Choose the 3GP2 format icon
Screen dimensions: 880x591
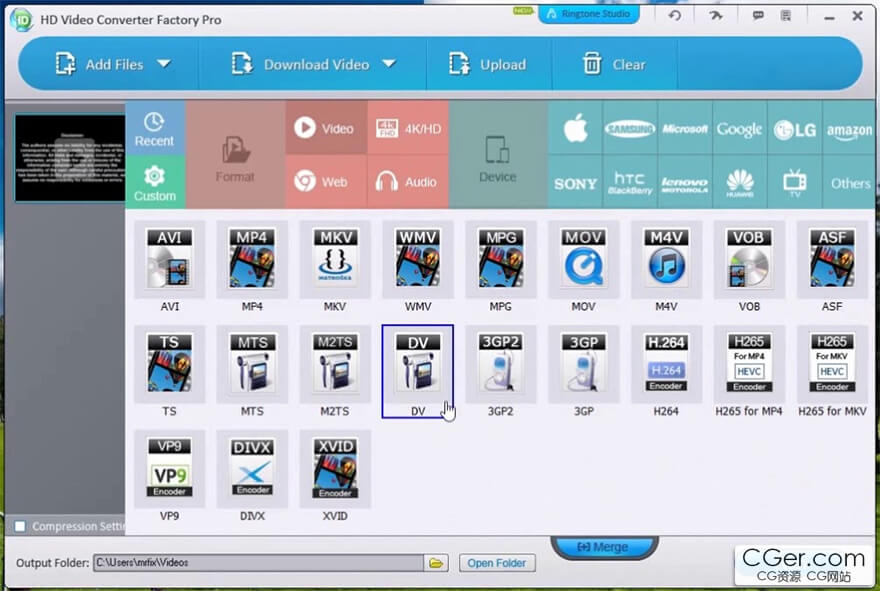501,364
